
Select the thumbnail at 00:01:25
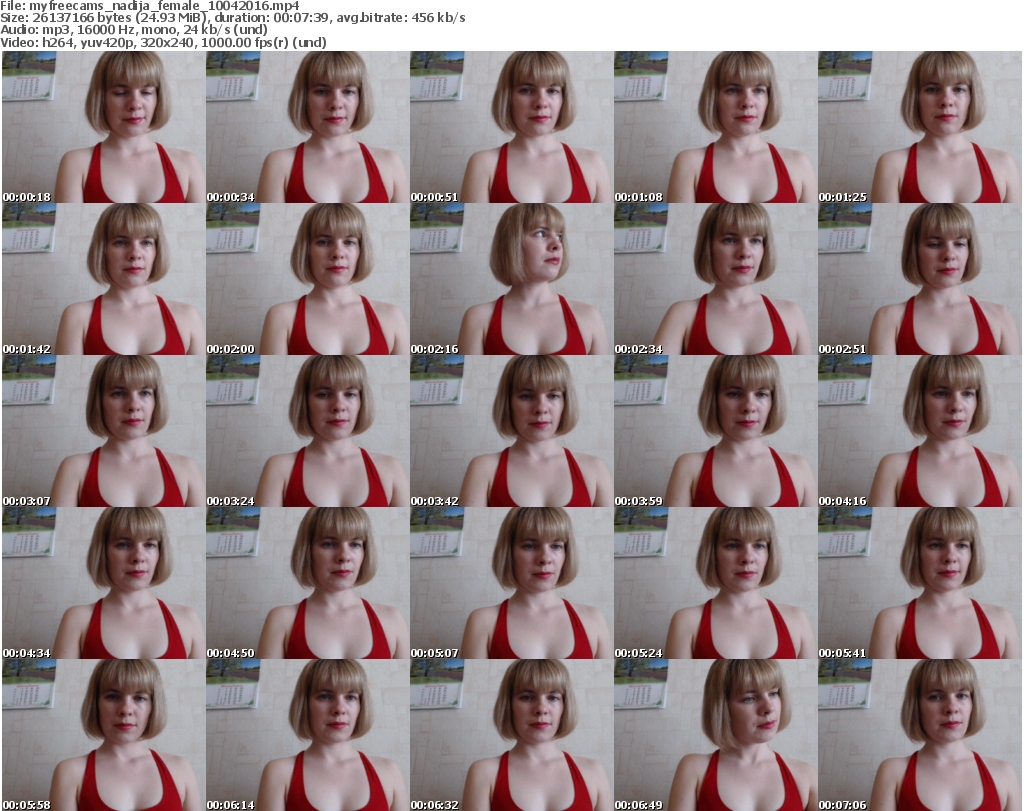pyautogui.click(x=919, y=127)
